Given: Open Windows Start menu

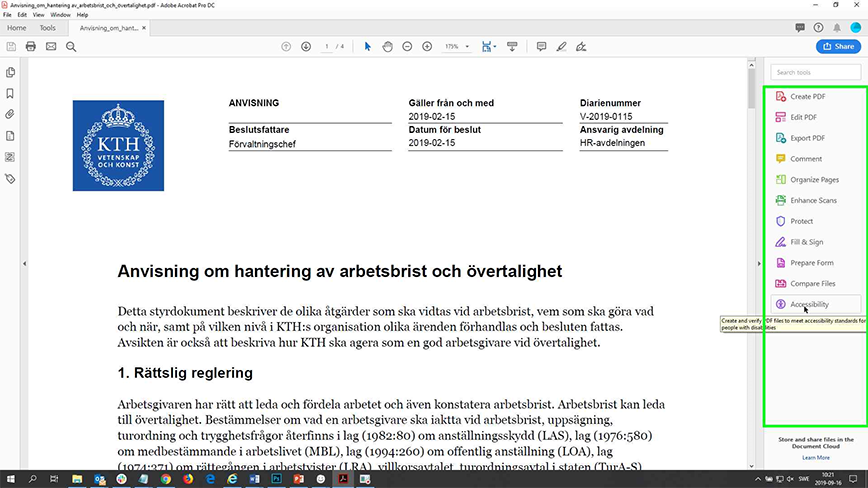Looking at the screenshot, I should [x=10, y=479].
